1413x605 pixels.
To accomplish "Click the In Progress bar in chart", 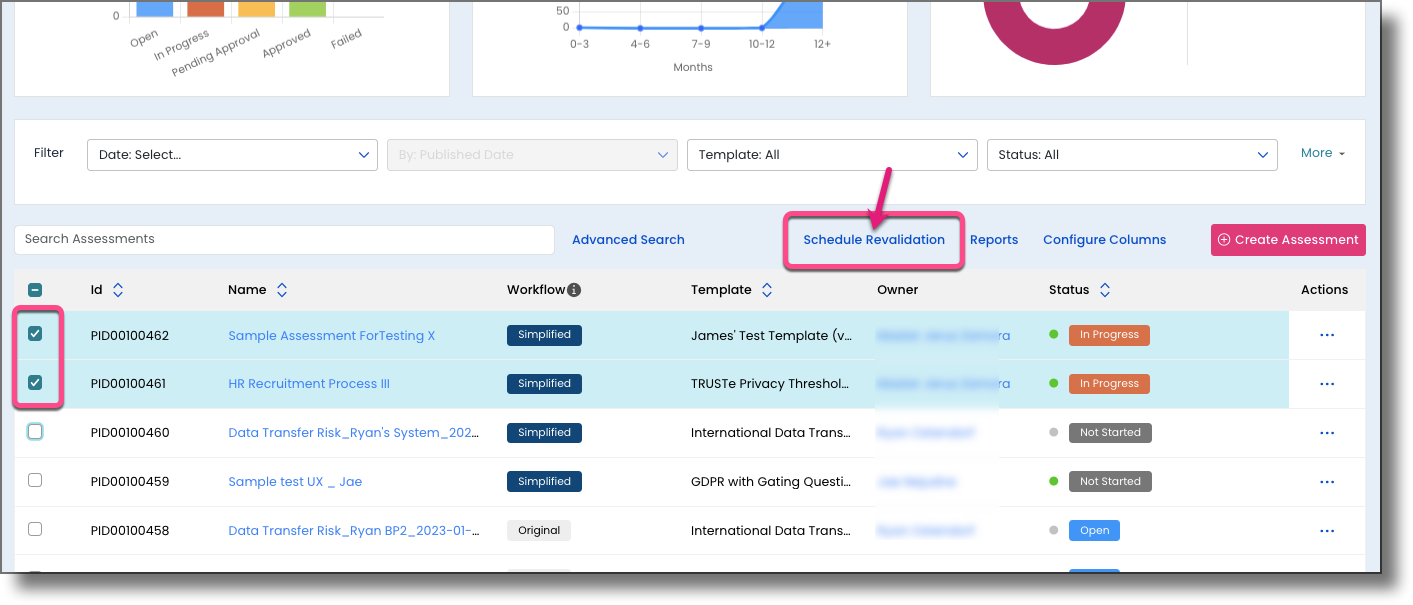I will (x=205, y=8).
